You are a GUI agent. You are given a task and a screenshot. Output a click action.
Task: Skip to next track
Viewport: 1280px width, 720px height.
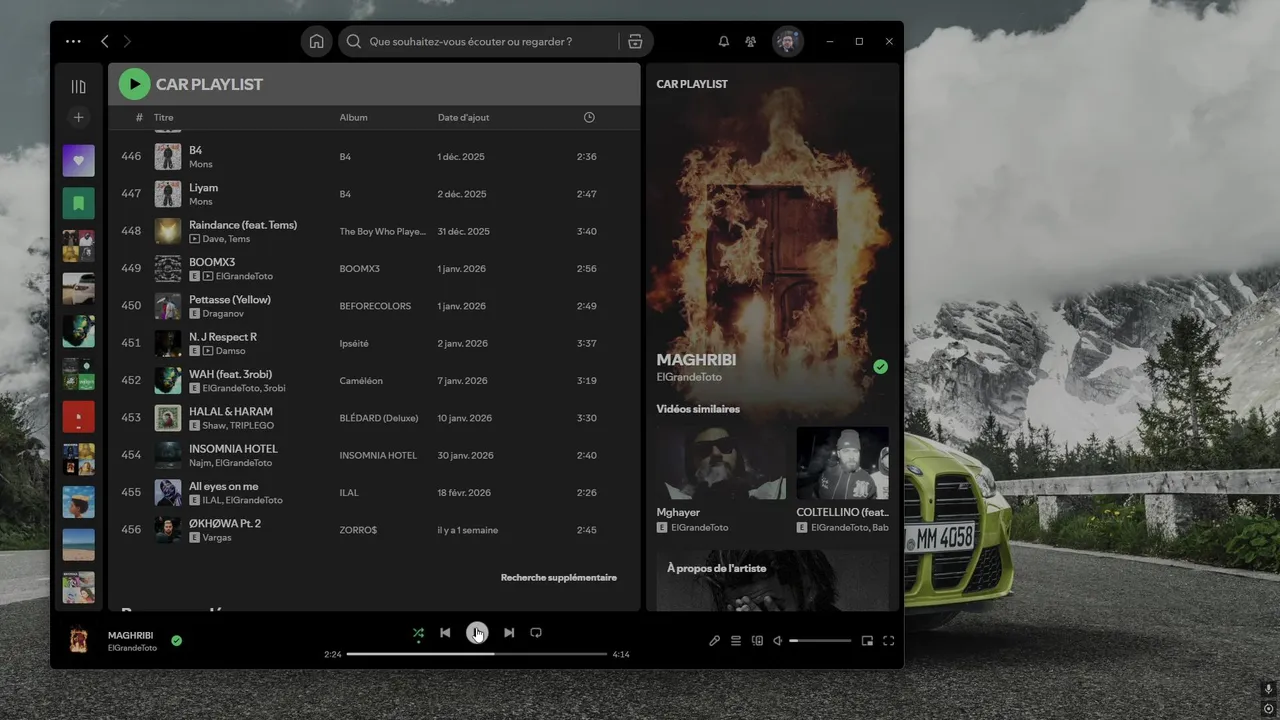pos(509,633)
